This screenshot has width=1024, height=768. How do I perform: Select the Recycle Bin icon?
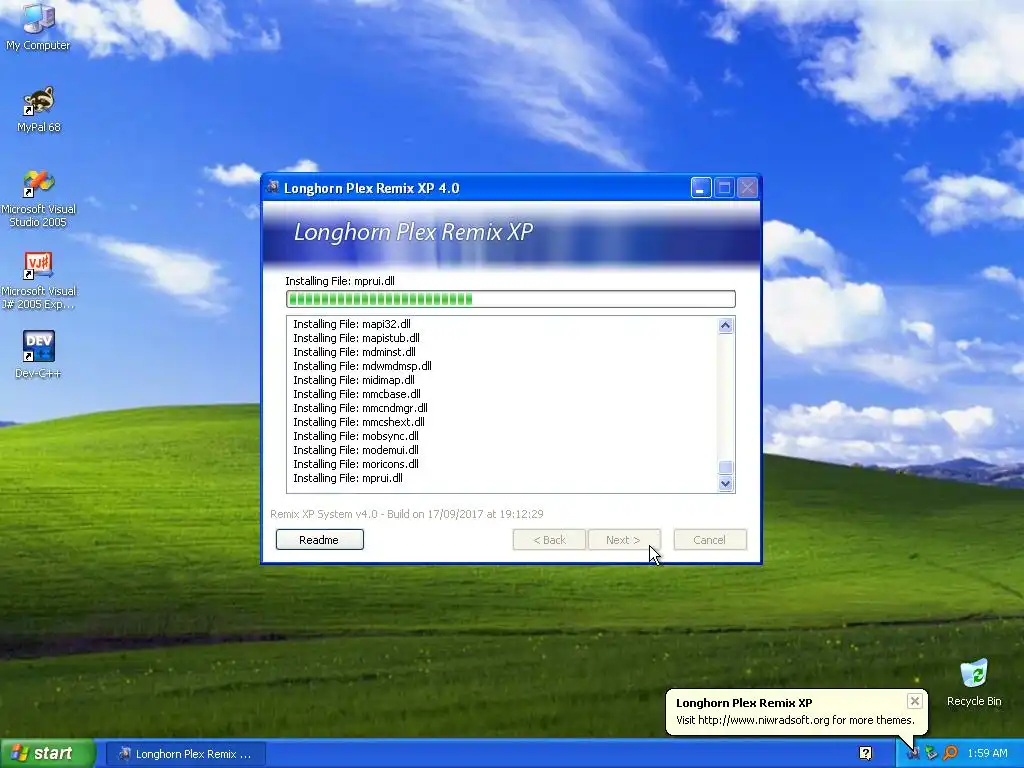[974, 682]
